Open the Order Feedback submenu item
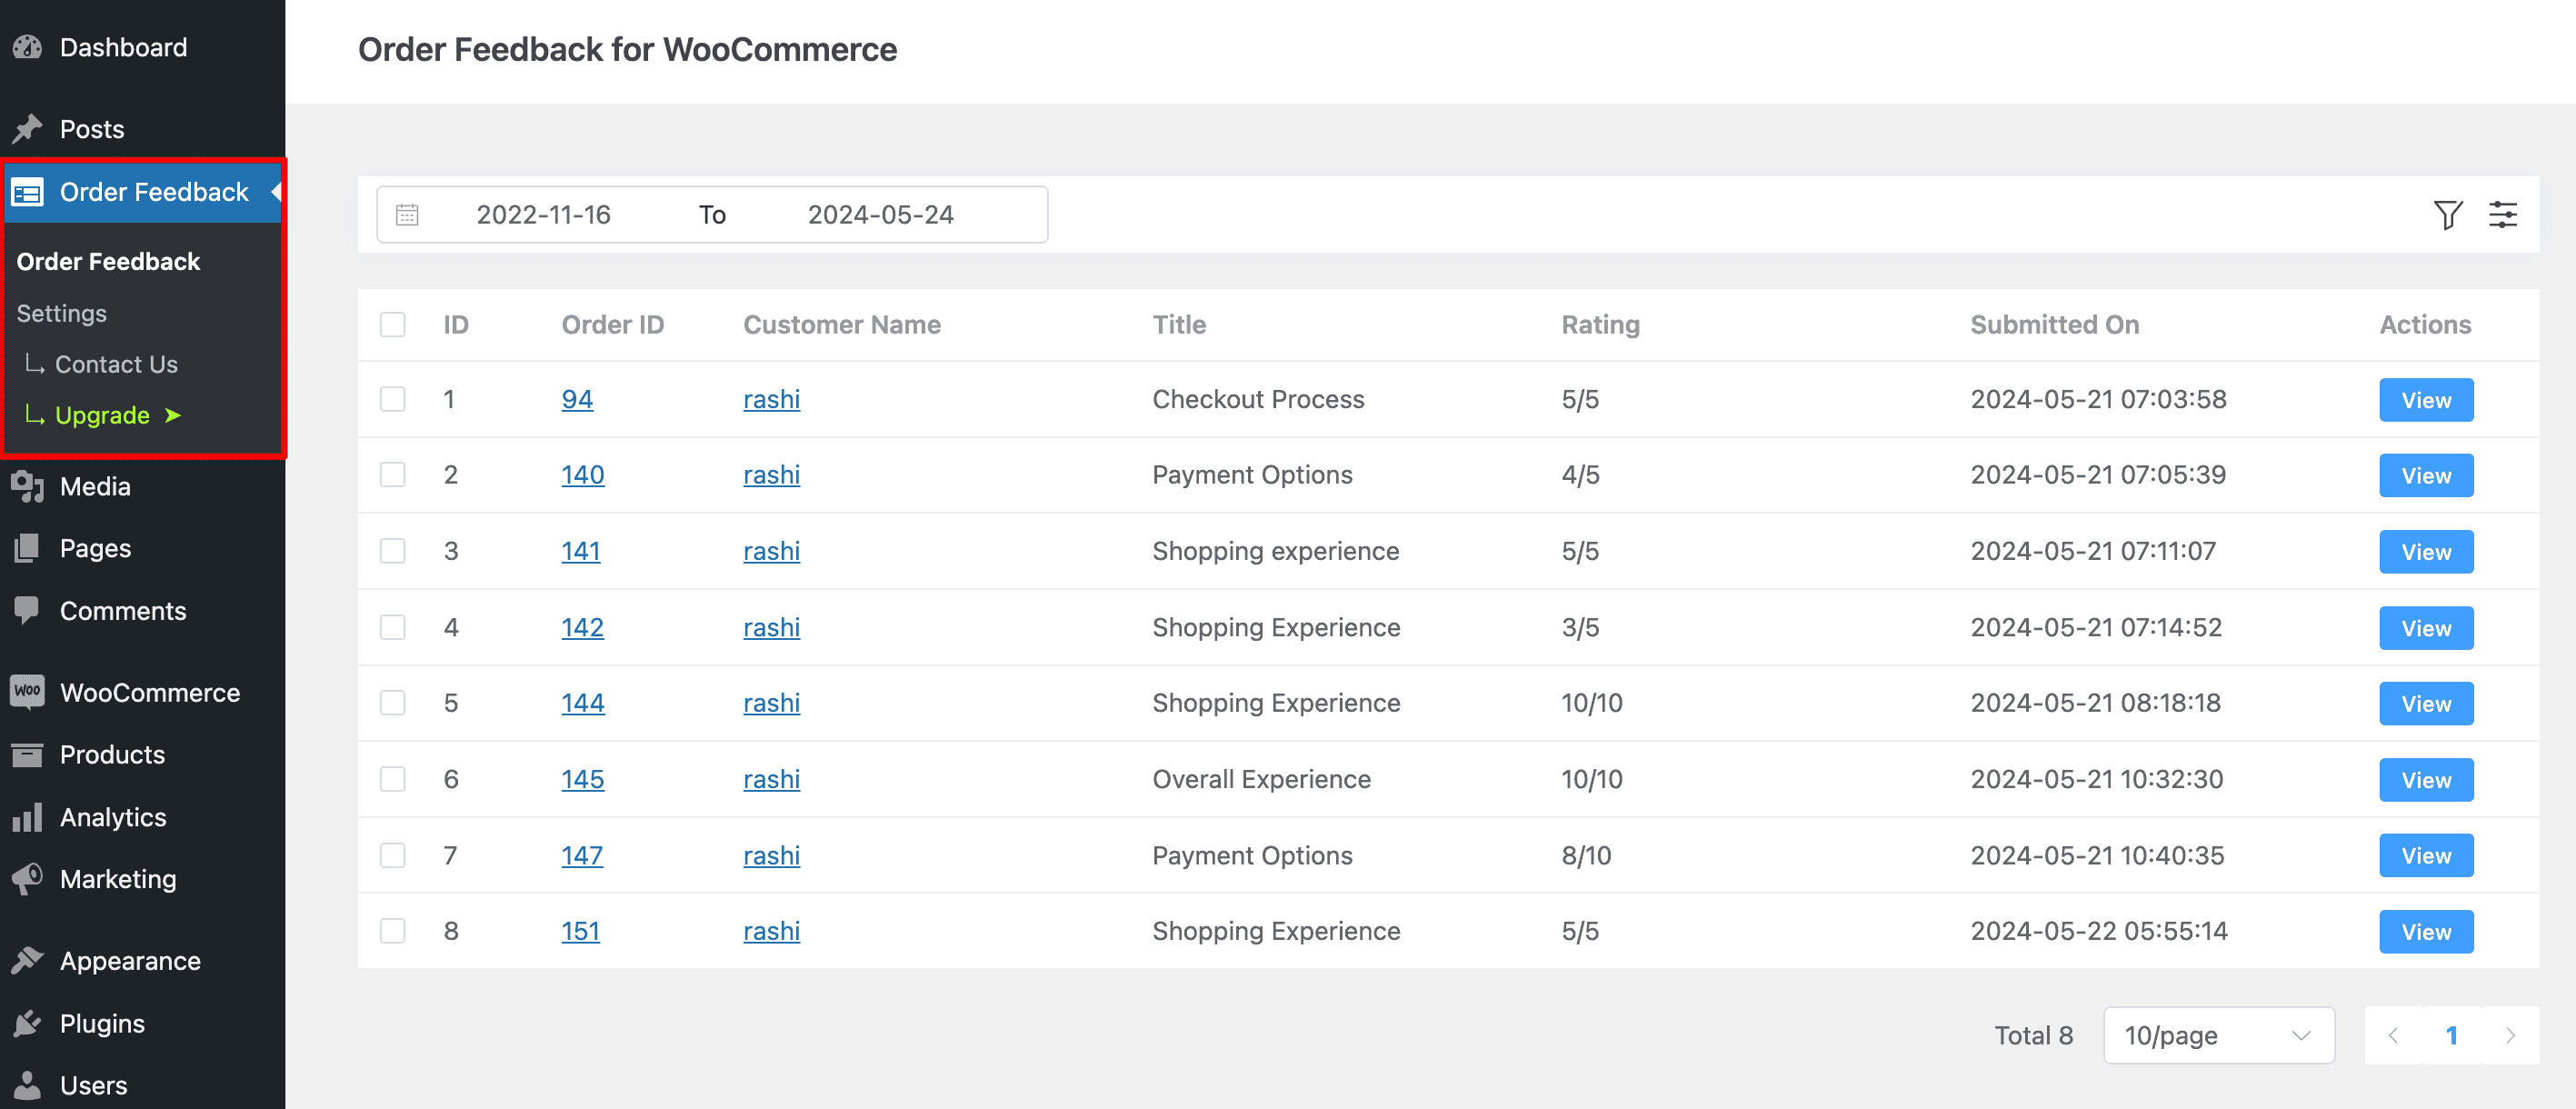The image size is (2576, 1109). coord(108,261)
